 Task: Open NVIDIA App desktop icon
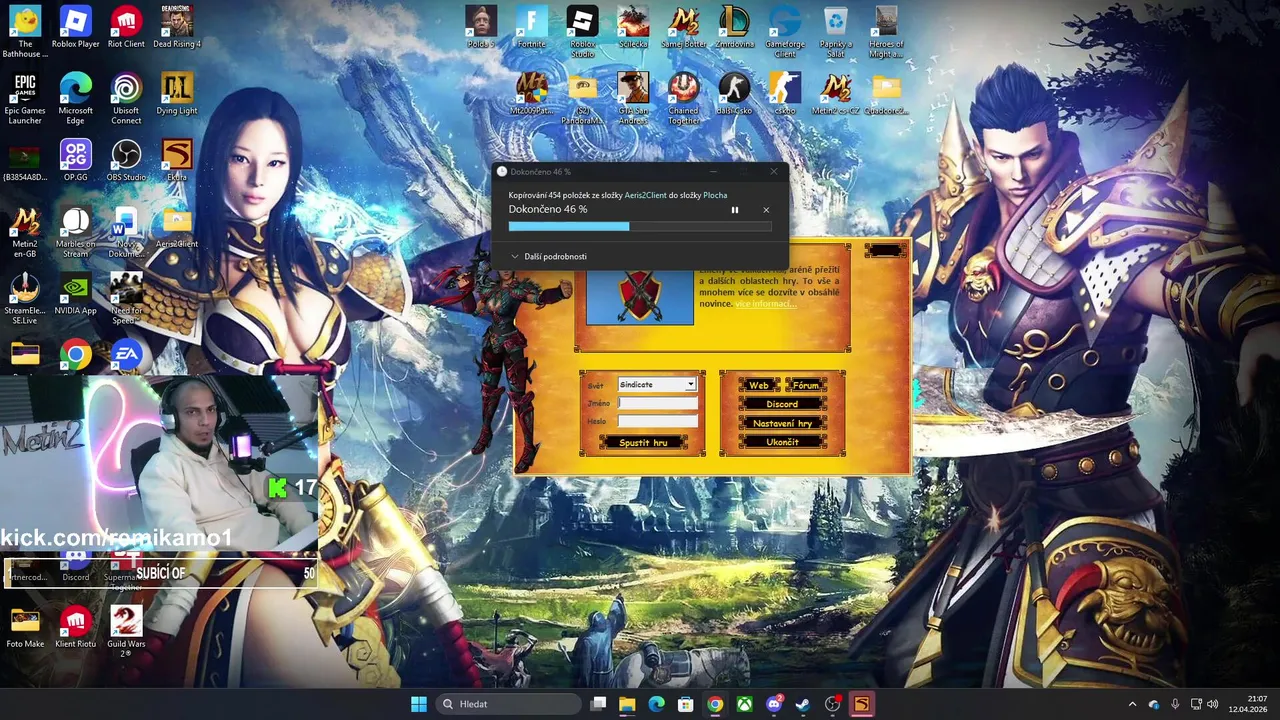point(75,295)
